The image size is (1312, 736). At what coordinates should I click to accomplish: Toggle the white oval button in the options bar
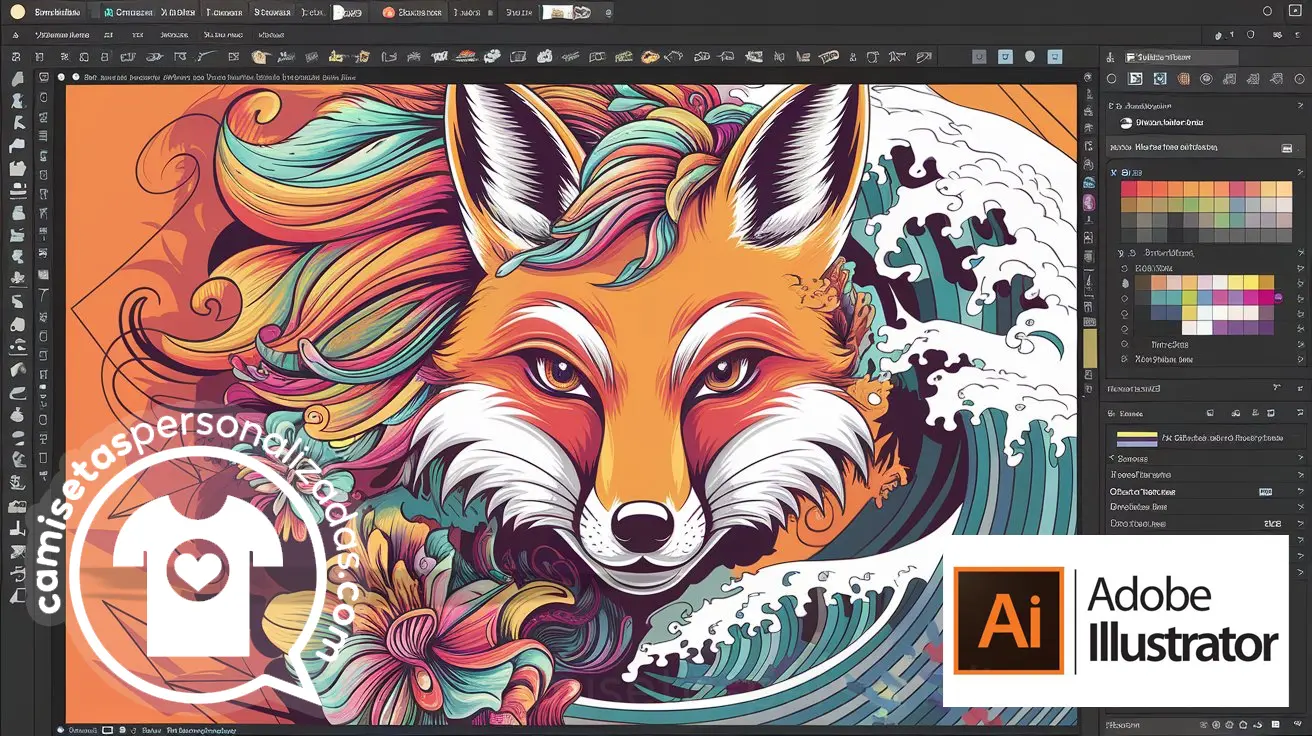click(x=1030, y=57)
